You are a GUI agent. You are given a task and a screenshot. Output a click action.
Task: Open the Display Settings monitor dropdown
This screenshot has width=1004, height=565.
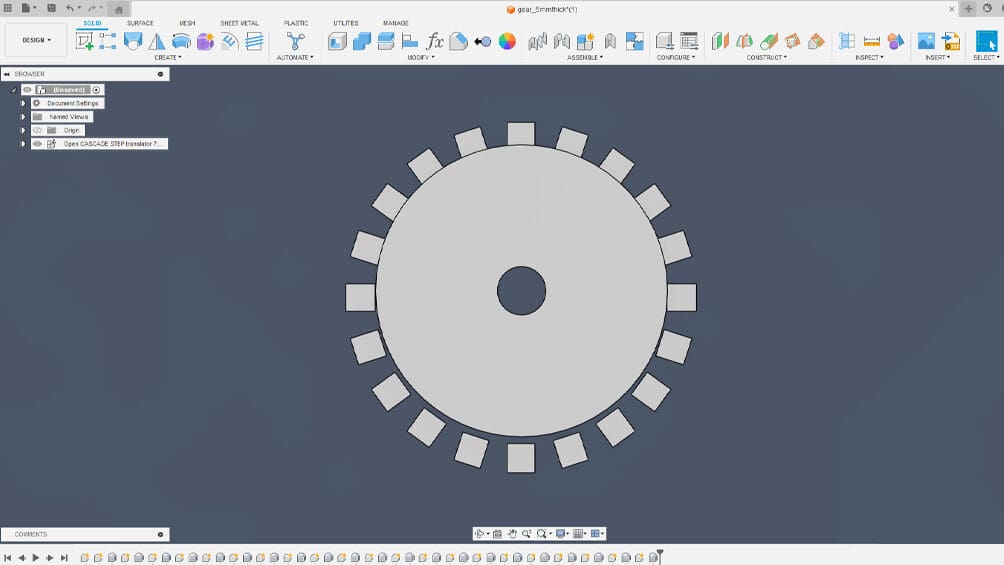[x=562, y=534]
